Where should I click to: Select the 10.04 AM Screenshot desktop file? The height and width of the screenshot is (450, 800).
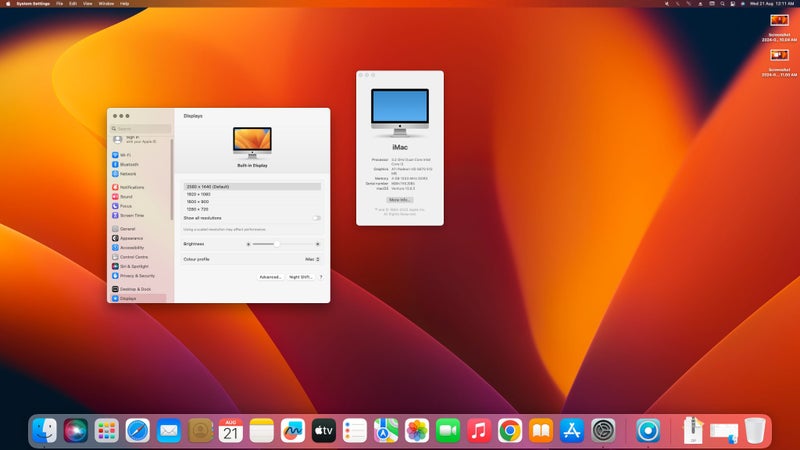click(779, 28)
